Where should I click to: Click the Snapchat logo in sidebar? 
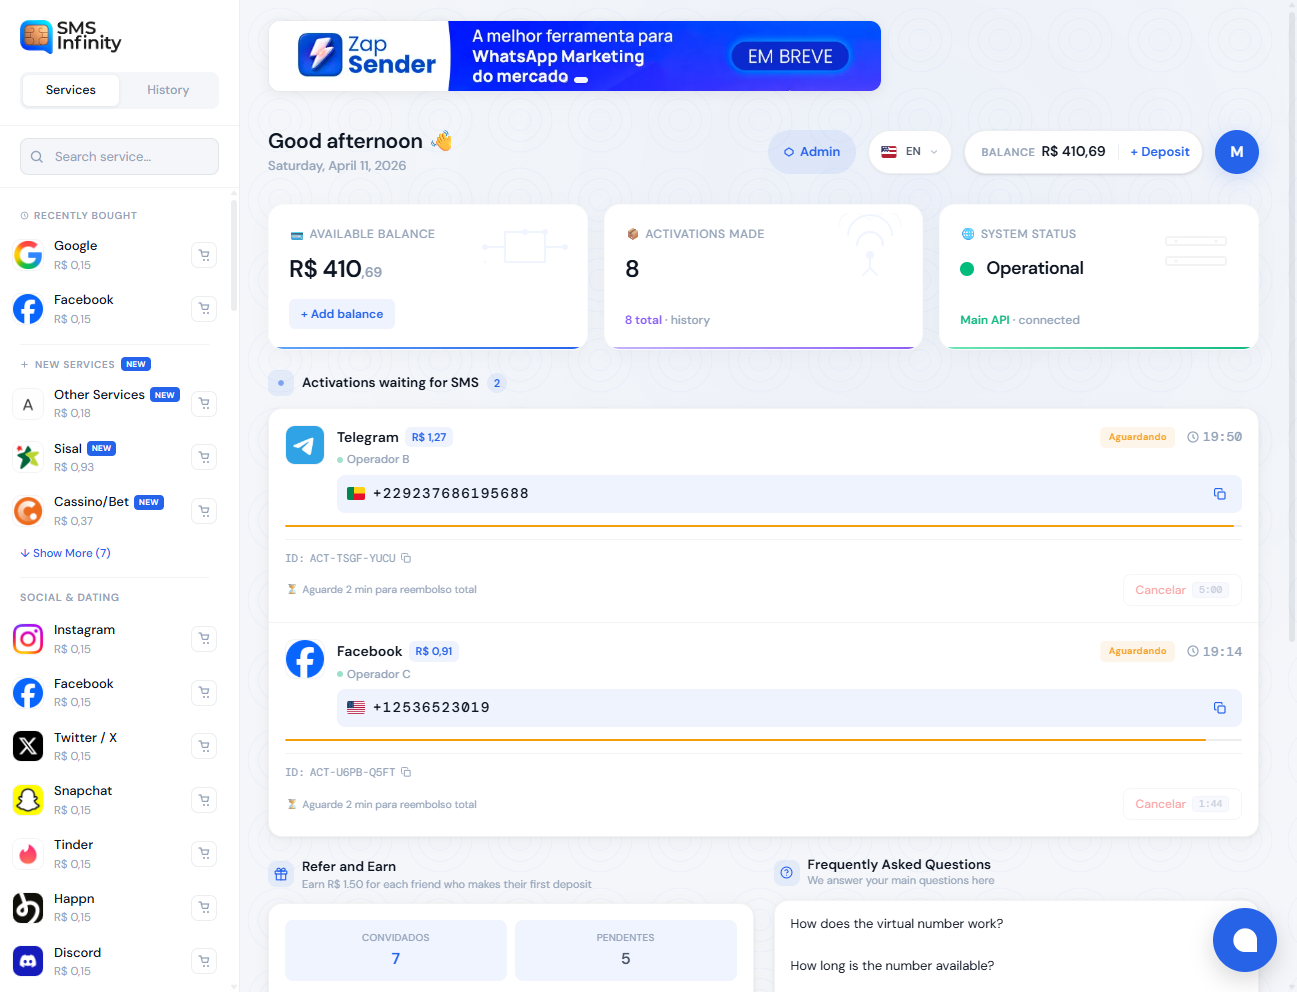[x=28, y=800]
